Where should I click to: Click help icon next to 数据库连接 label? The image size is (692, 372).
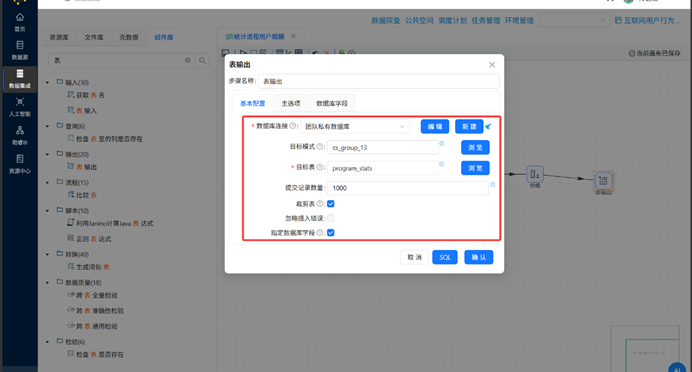tap(292, 126)
